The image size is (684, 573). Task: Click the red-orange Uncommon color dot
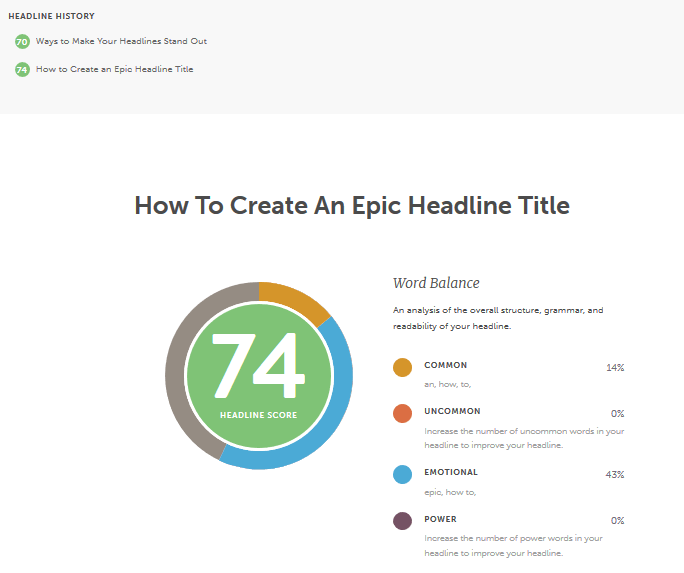pos(402,413)
